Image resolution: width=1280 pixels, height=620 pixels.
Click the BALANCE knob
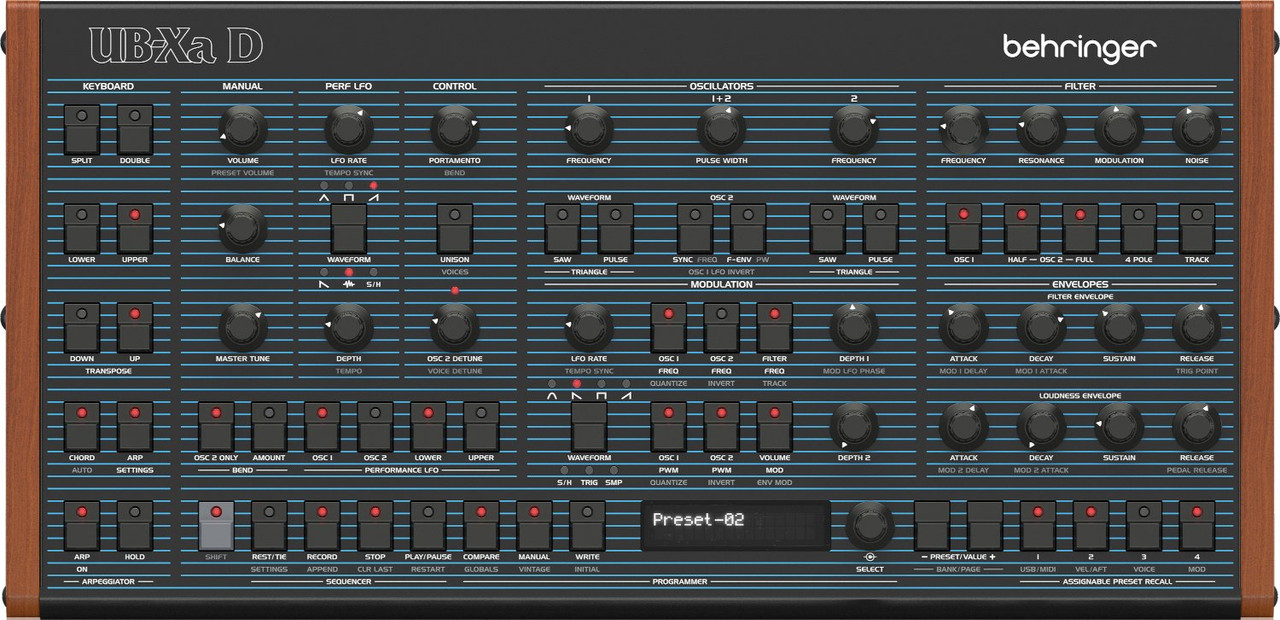click(x=243, y=228)
